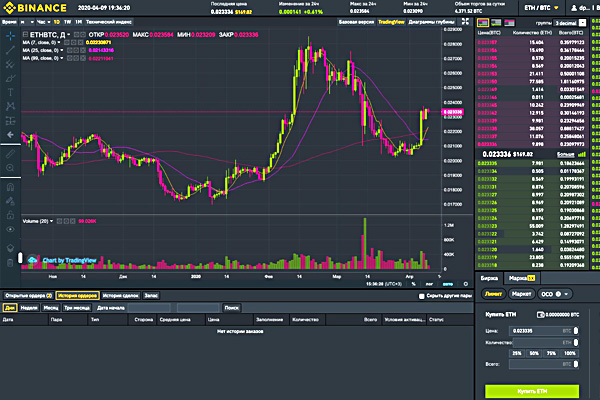Viewport: 600px width, 400px height.
Task: Hide all drawing tools with eye icon
Action: click(x=10, y=229)
